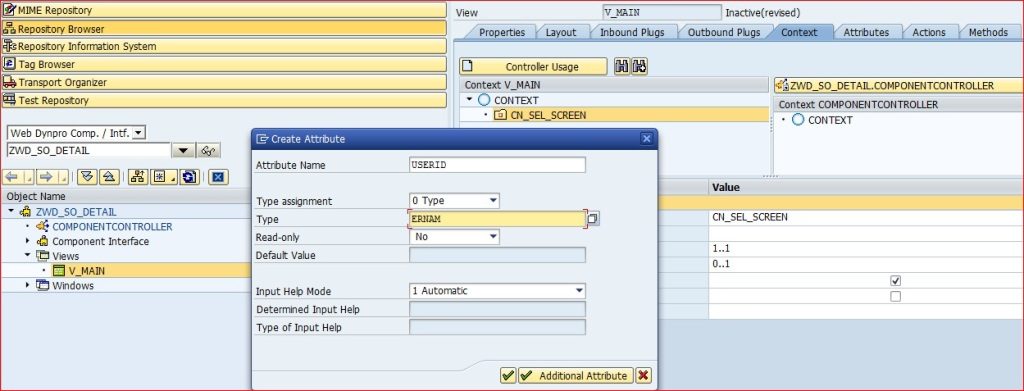Collapse the CONTEXT node in Context V_MAIN

pos(469,101)
